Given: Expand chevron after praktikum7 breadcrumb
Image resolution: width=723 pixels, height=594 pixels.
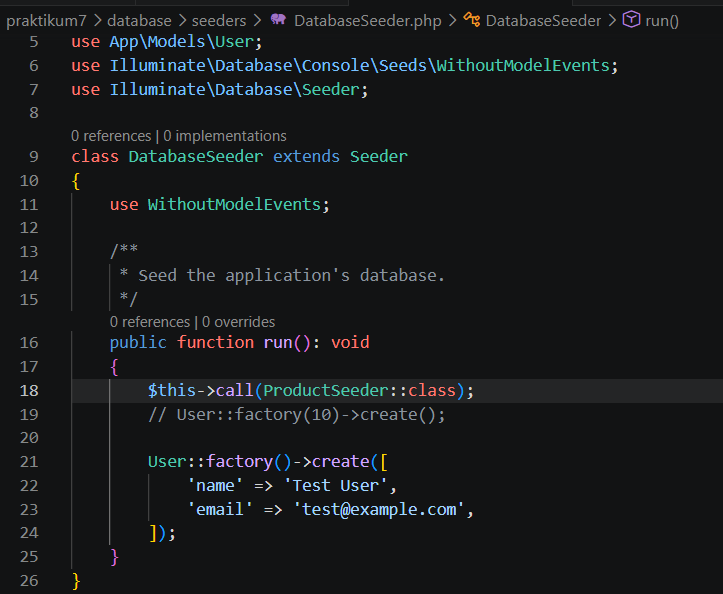Looking at the screenshot, I should tap(97, 21).
